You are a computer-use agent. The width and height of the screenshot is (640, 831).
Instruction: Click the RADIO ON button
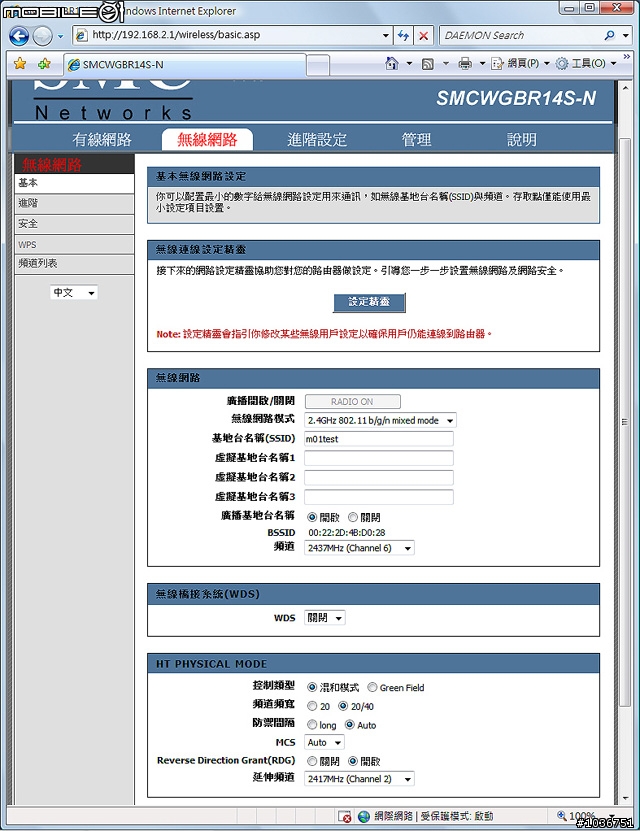pos(352,401)
